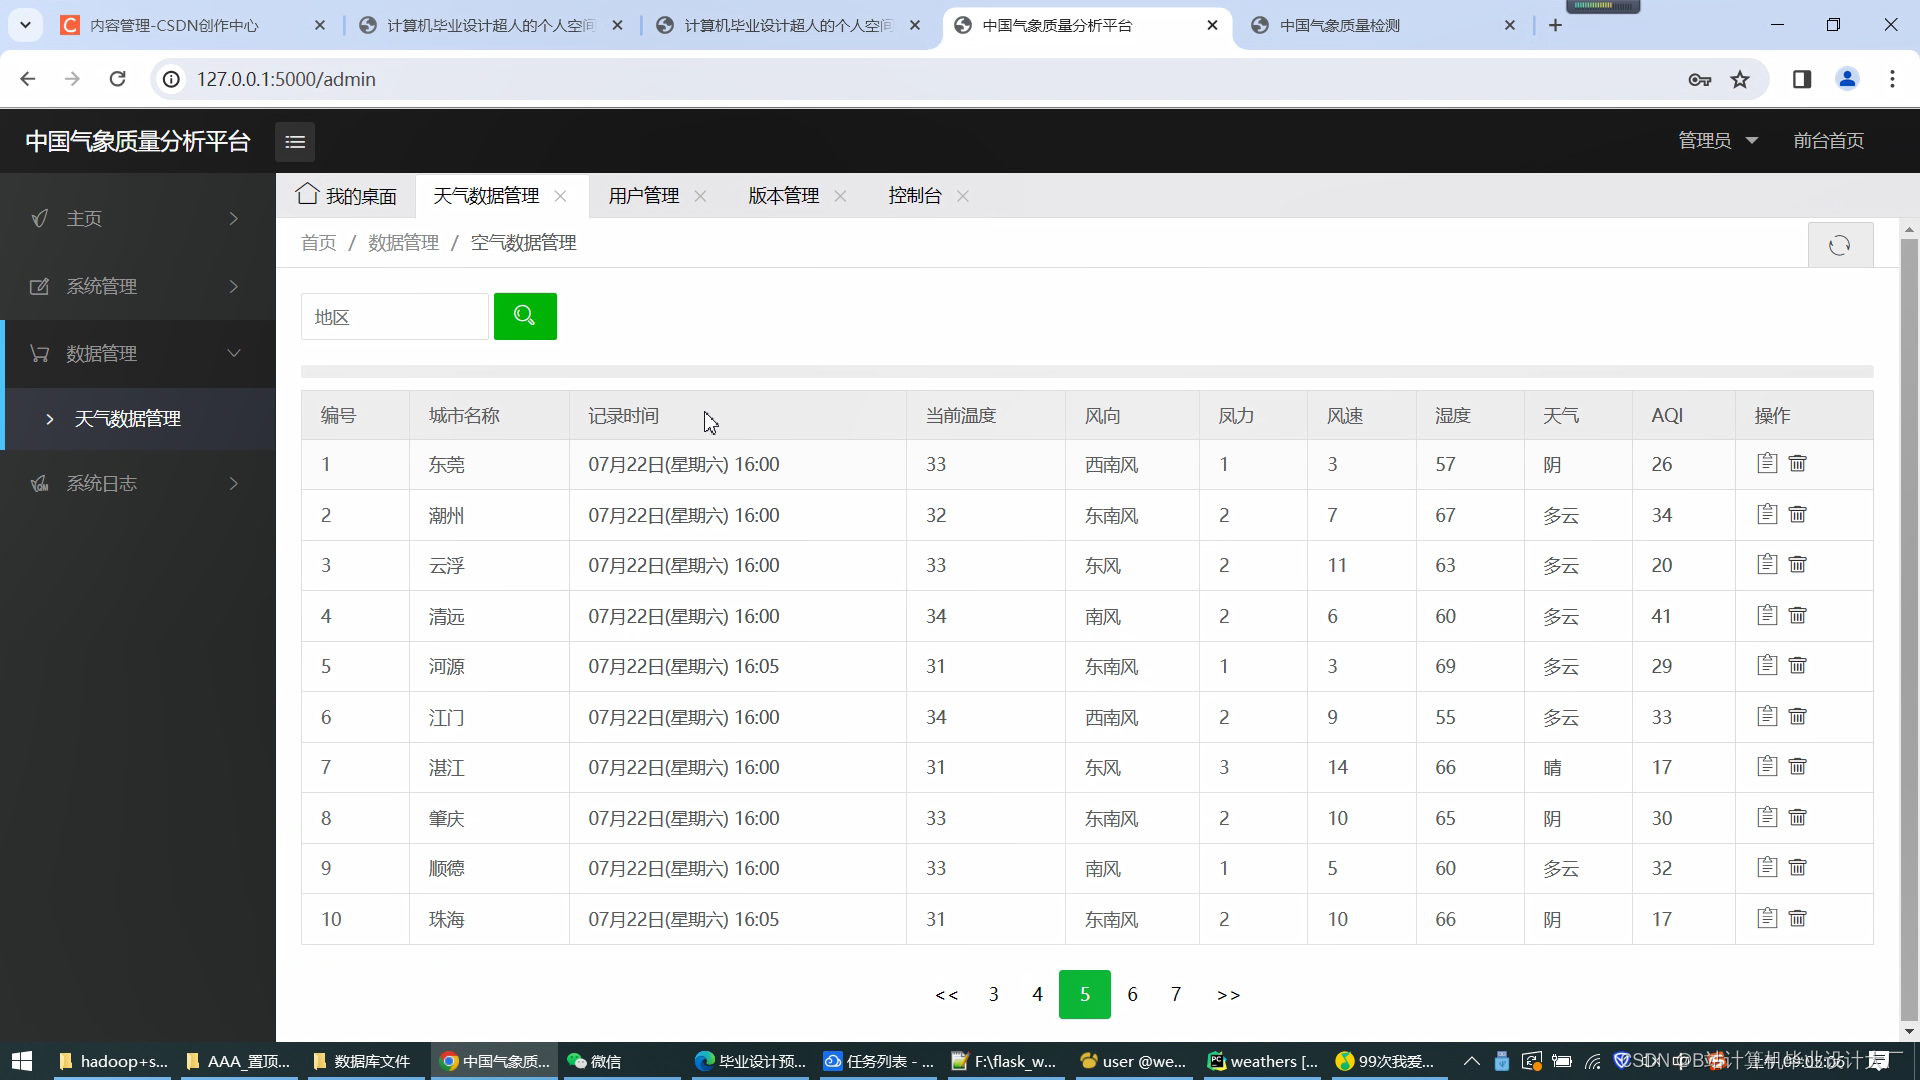The width and height of the screenshot is (1920, 1080).
Task: Click next page >> pagination control
Action: [x=1228, y=993]
